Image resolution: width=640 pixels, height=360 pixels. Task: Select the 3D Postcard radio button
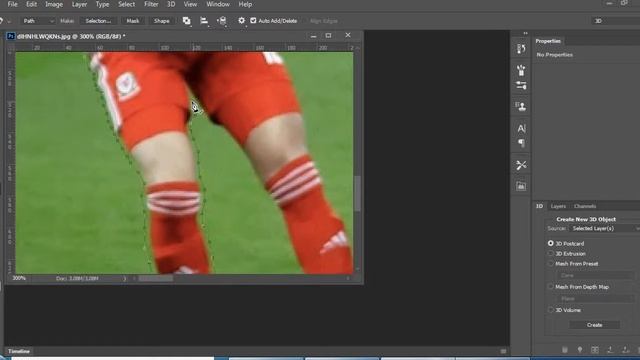point(551,243)
